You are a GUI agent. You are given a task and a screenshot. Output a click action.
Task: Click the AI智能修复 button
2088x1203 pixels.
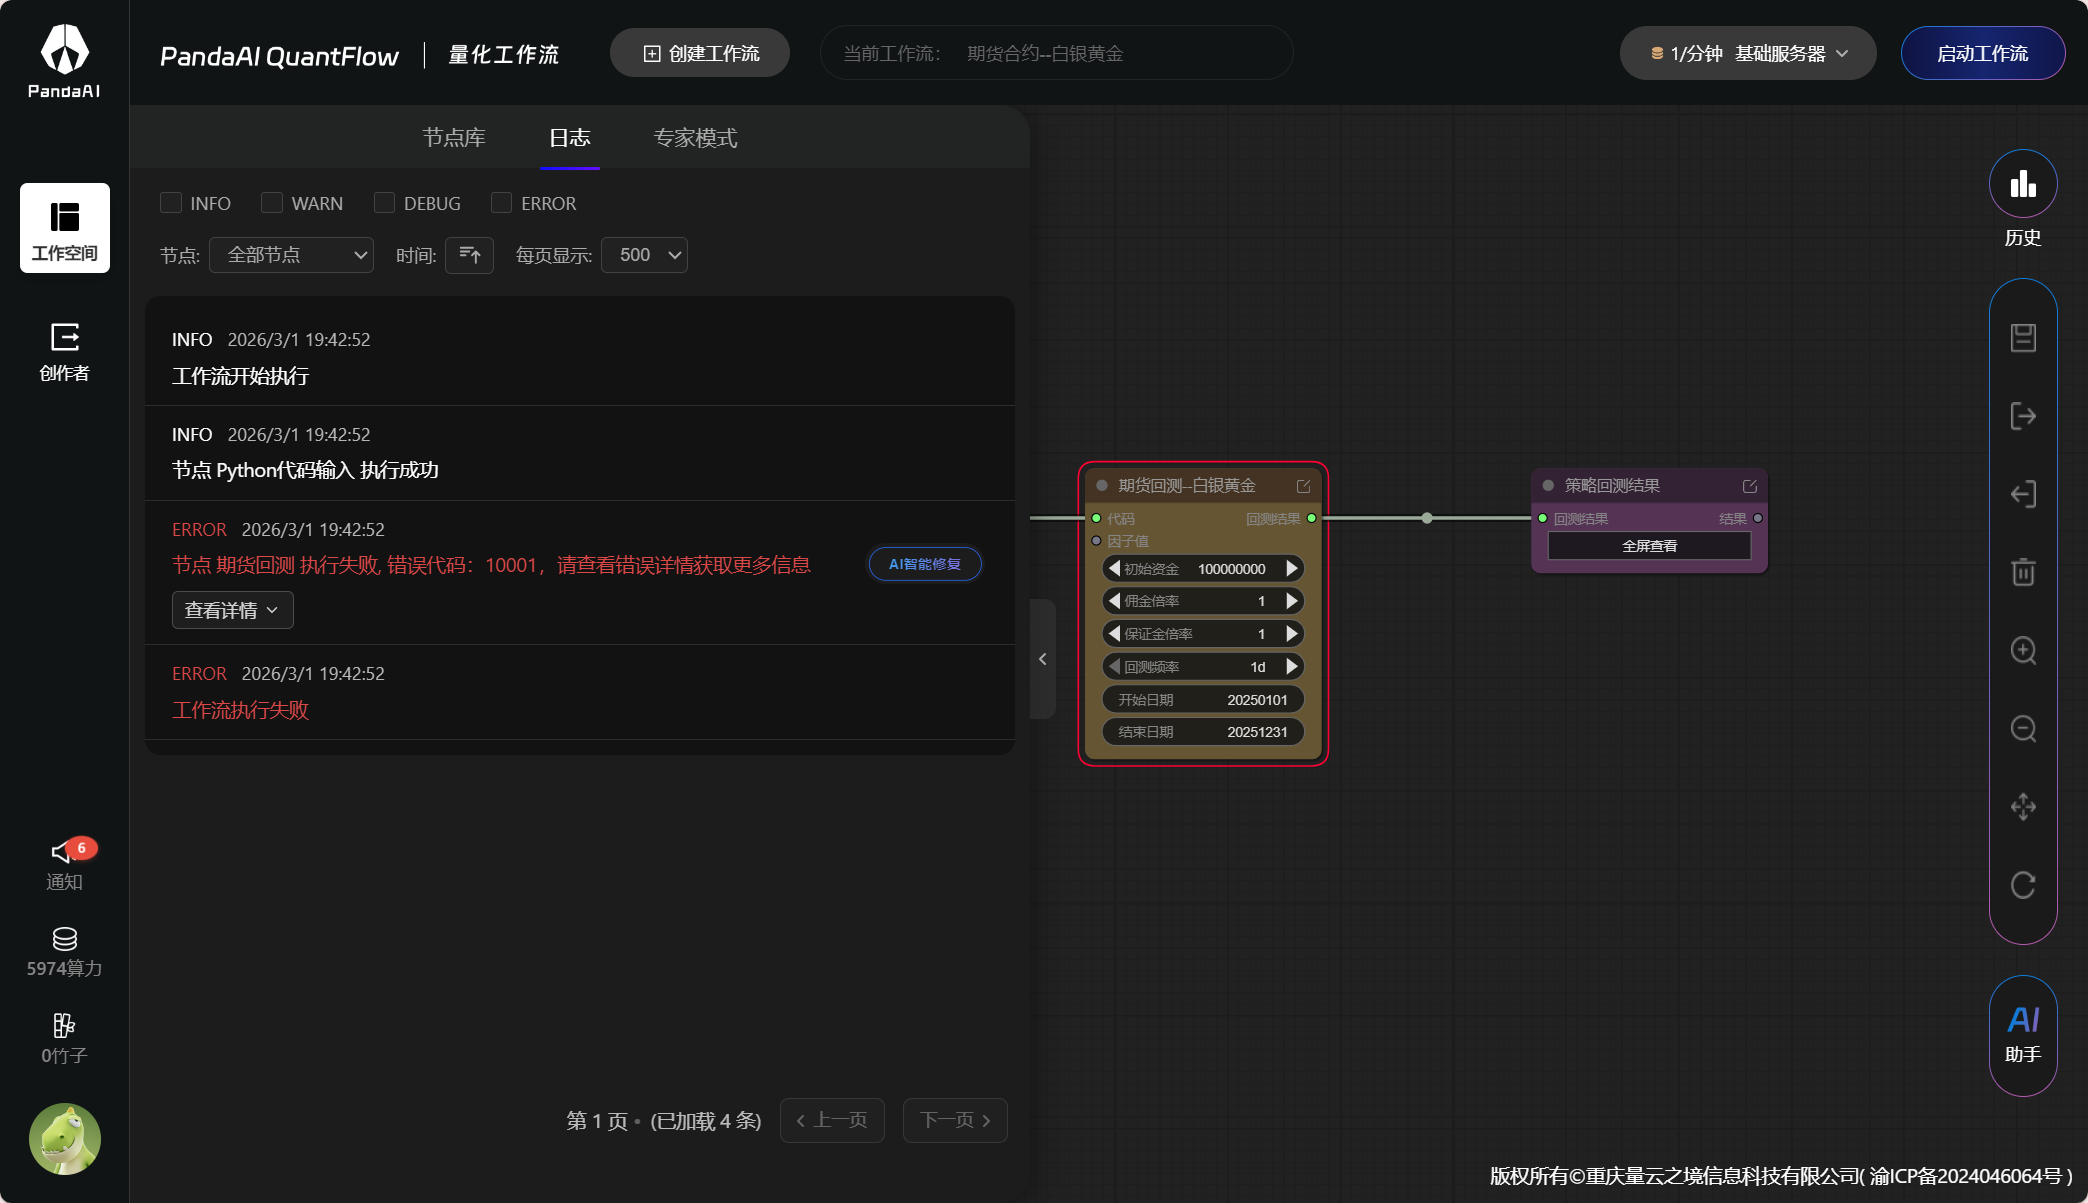(x=925, y=564)
